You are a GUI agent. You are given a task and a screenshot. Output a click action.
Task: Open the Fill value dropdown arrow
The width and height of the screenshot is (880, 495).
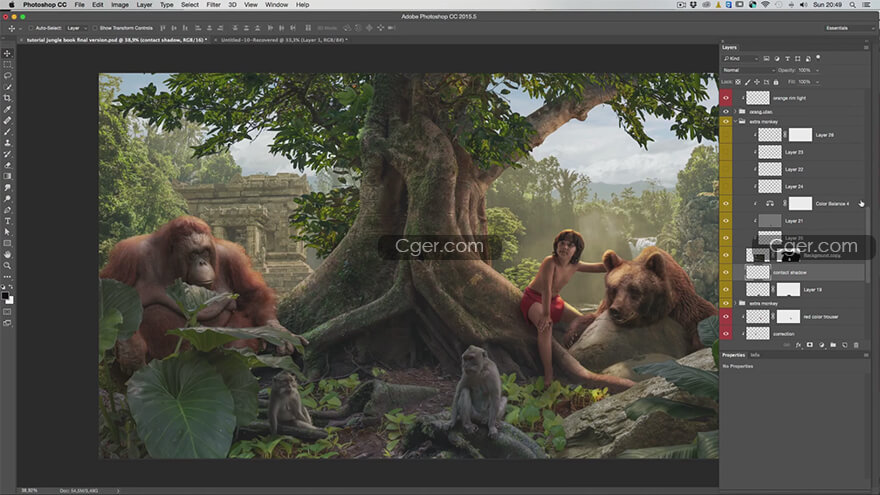[x=817, y=82]
